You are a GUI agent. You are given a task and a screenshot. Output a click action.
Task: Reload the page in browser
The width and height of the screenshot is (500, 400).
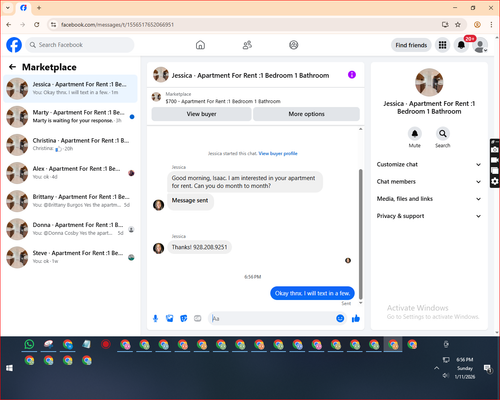click(37, 24)
